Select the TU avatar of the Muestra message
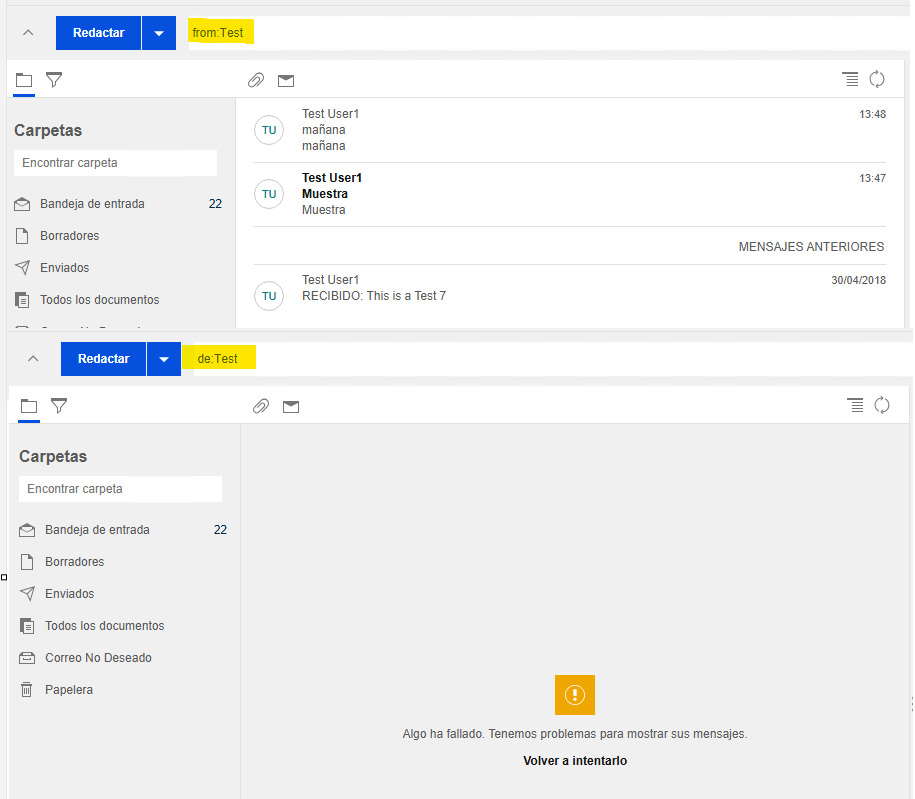This screenshot has height=799, width=915. (x=269, y=194)
